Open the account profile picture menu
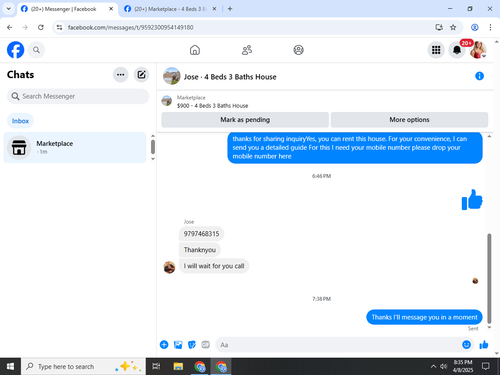The image size is (500, 375). point(478,50)
